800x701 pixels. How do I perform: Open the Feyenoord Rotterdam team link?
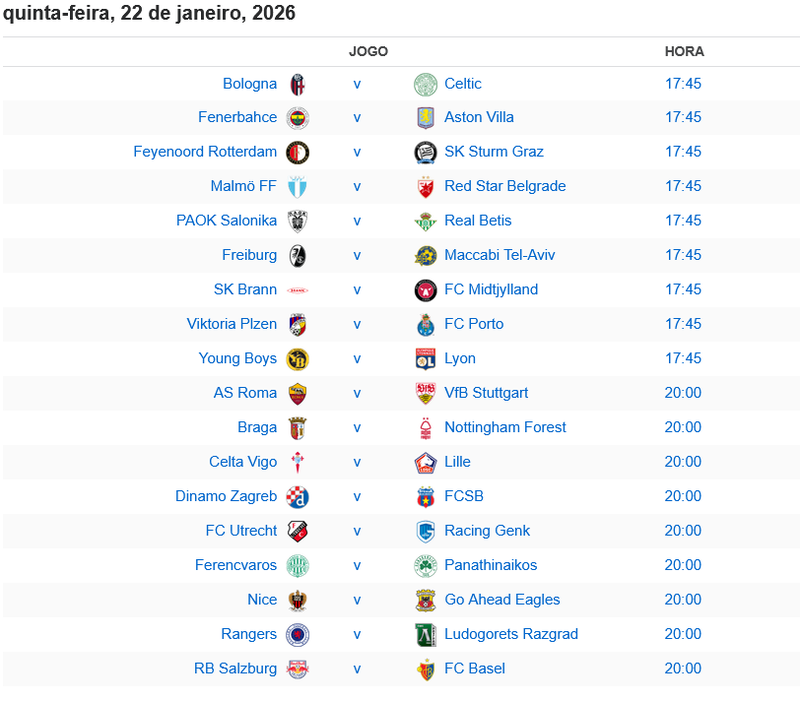coord(205,152)
